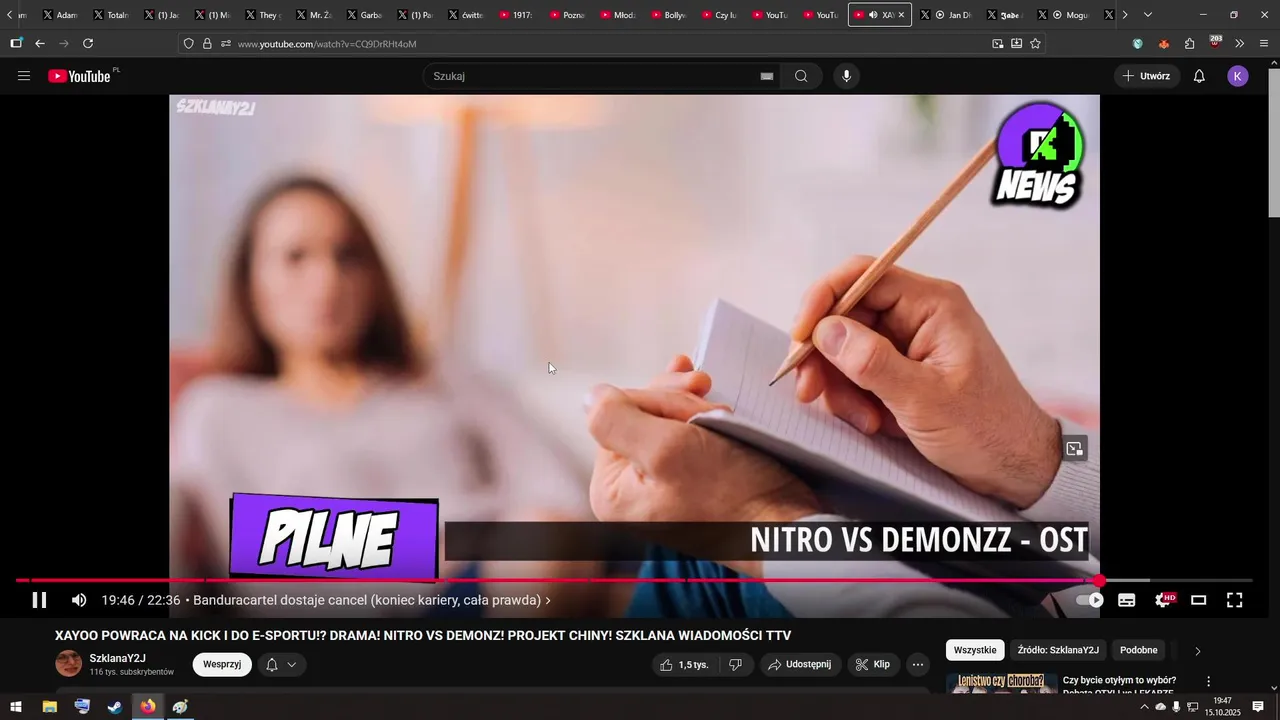Open recommended video 'Czy bycie otyłym to wybór?'
The image size is (1280, 720).
[x=1119, y=686]
